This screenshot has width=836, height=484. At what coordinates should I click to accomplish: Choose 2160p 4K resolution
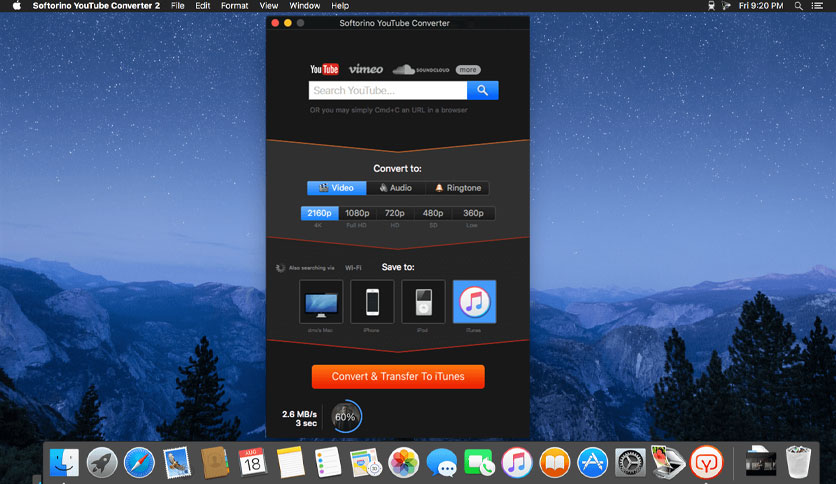[319, 213]
